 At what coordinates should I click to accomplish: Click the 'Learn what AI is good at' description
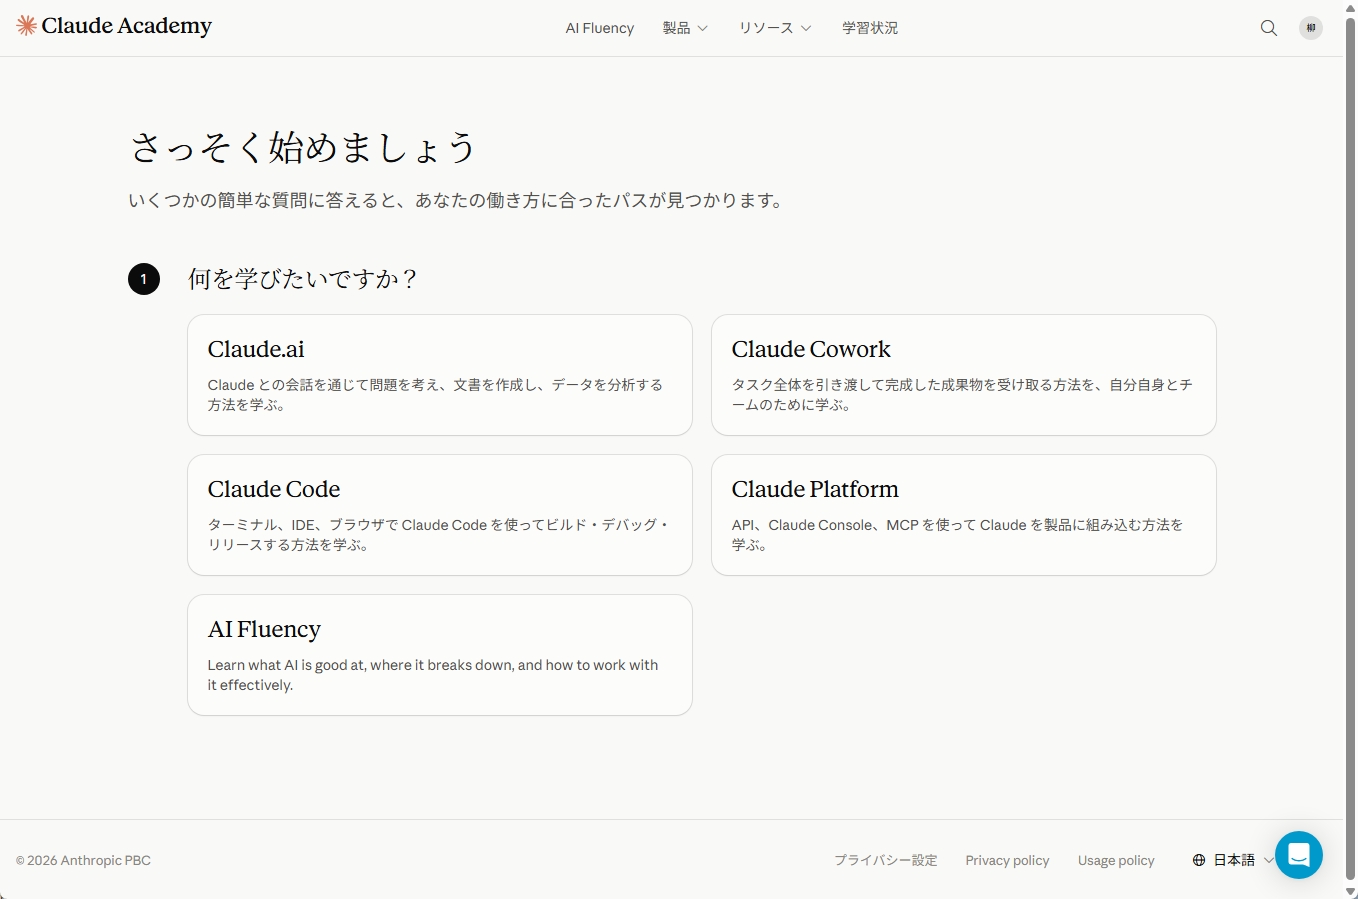[x=433, y=675]
